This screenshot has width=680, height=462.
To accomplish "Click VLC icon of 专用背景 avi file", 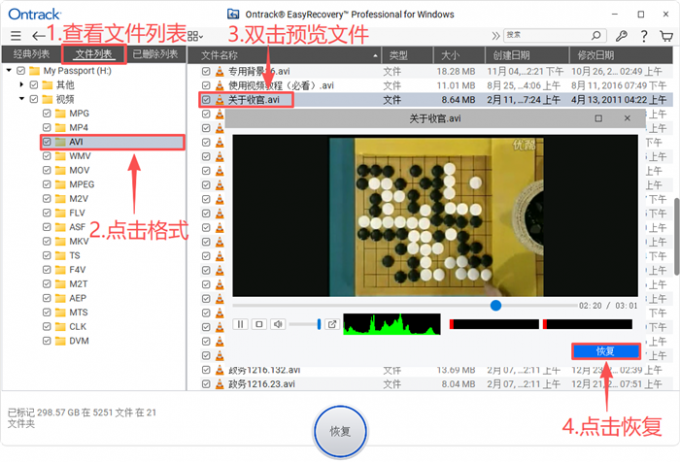I will coord(220,71).
